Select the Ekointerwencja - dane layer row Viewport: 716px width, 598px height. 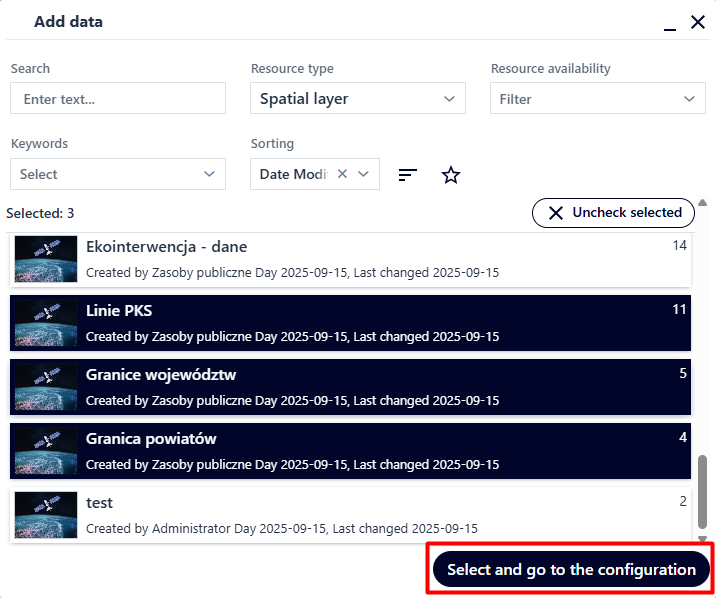point(350,259)
